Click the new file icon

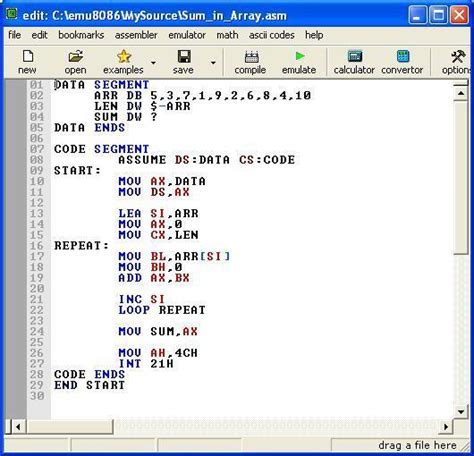click(28, 57)
